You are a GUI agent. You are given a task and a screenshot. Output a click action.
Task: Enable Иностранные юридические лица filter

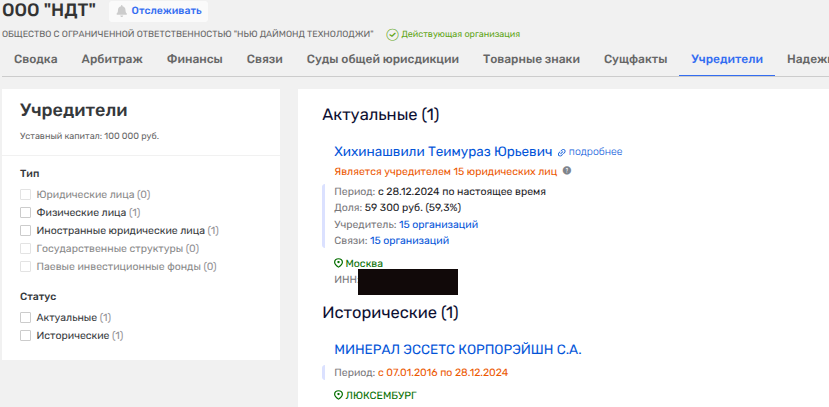click(26, 230)
